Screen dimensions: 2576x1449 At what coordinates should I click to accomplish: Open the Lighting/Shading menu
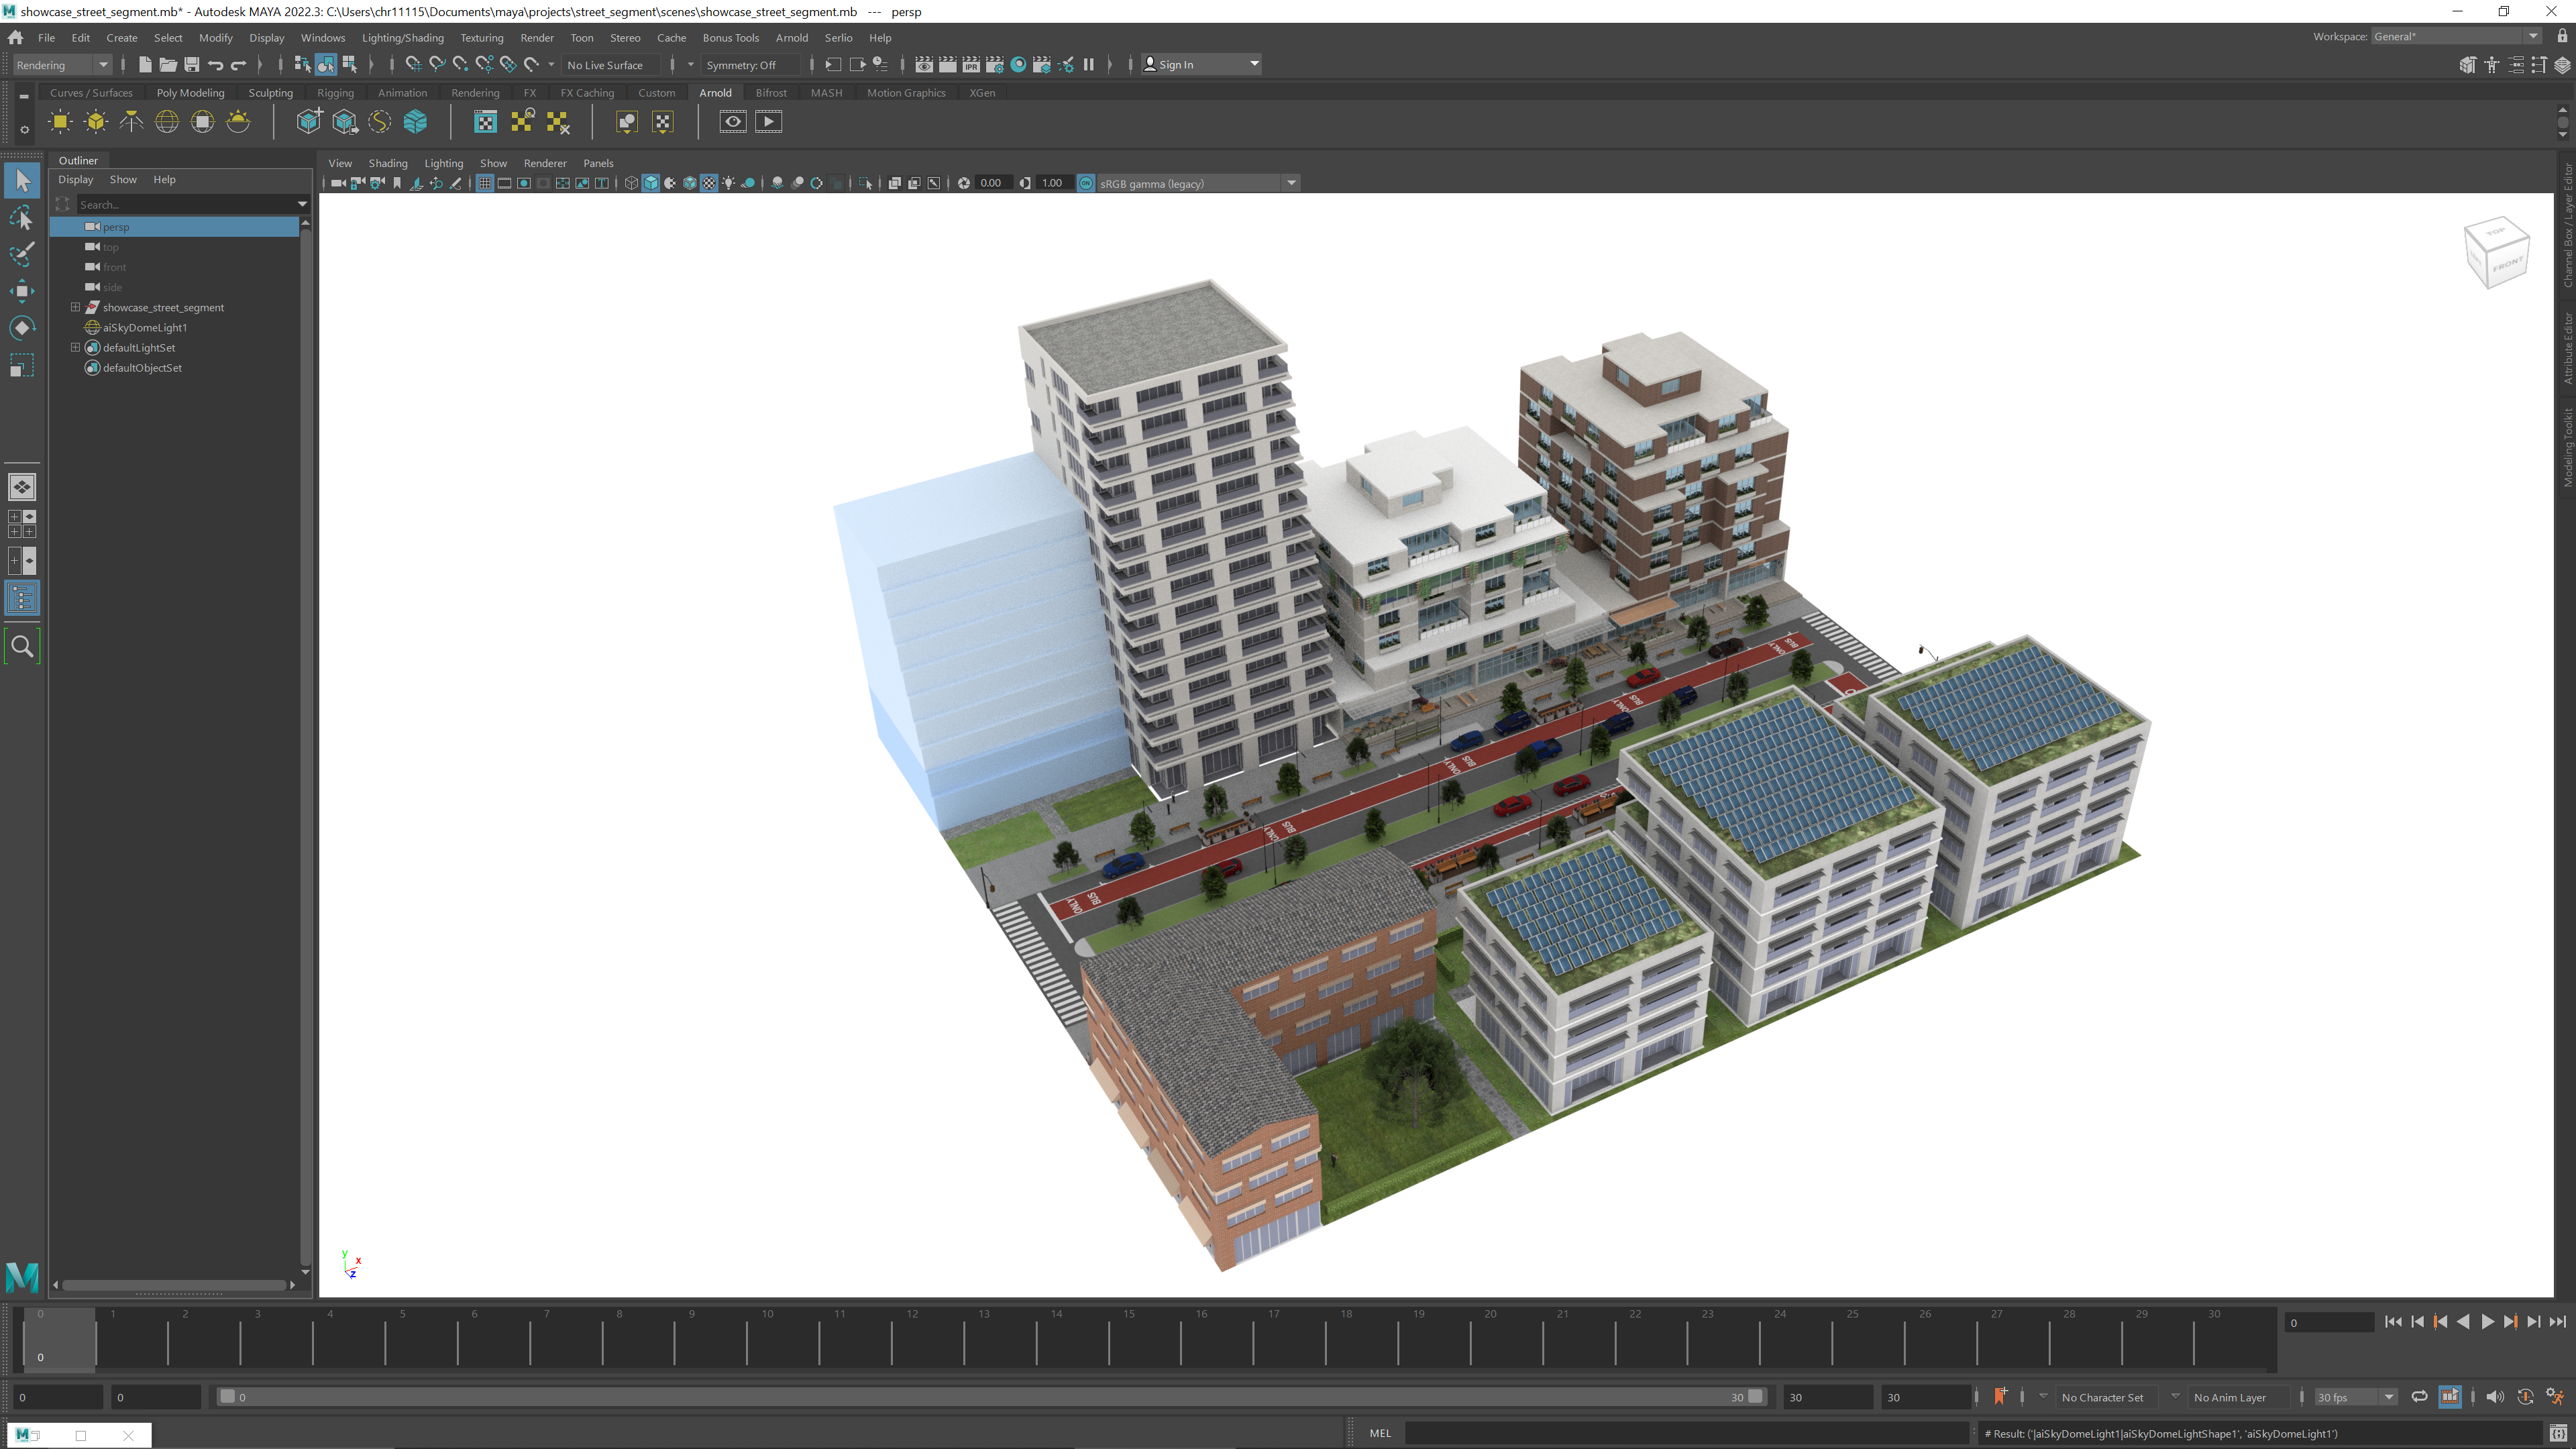(402, 38)
